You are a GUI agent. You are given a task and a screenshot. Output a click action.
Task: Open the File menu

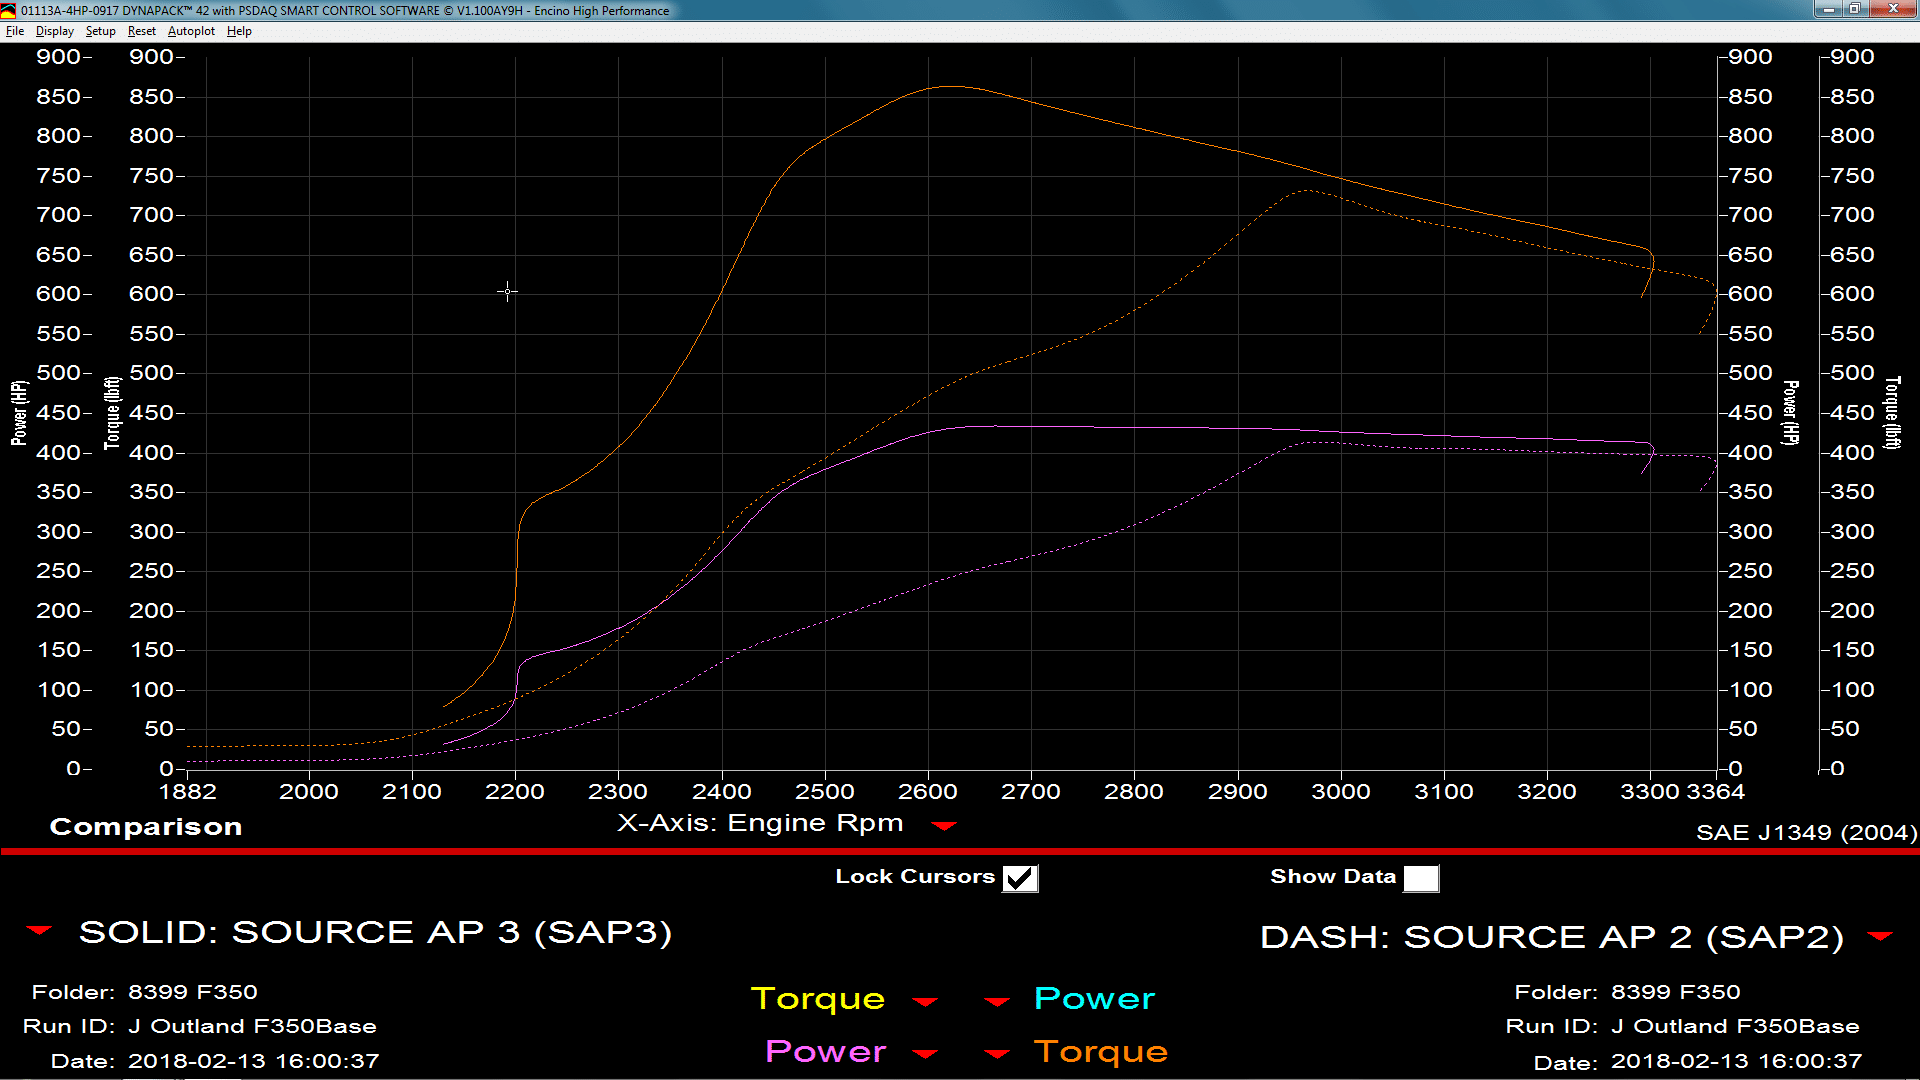15,31
